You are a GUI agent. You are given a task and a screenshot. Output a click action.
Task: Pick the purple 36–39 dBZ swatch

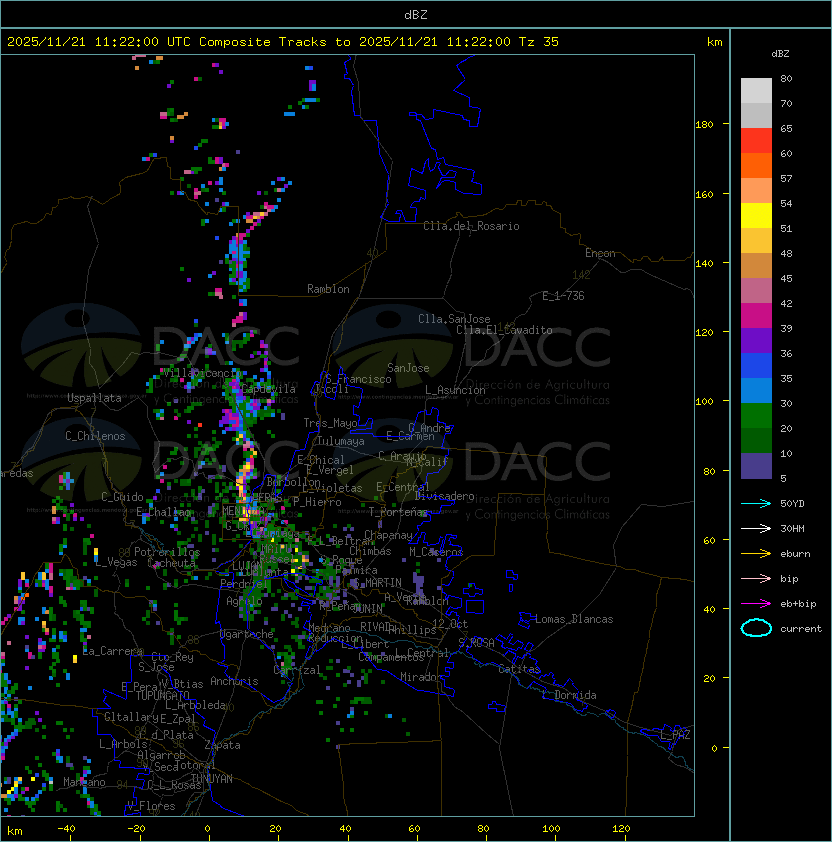tap(756, 340)
